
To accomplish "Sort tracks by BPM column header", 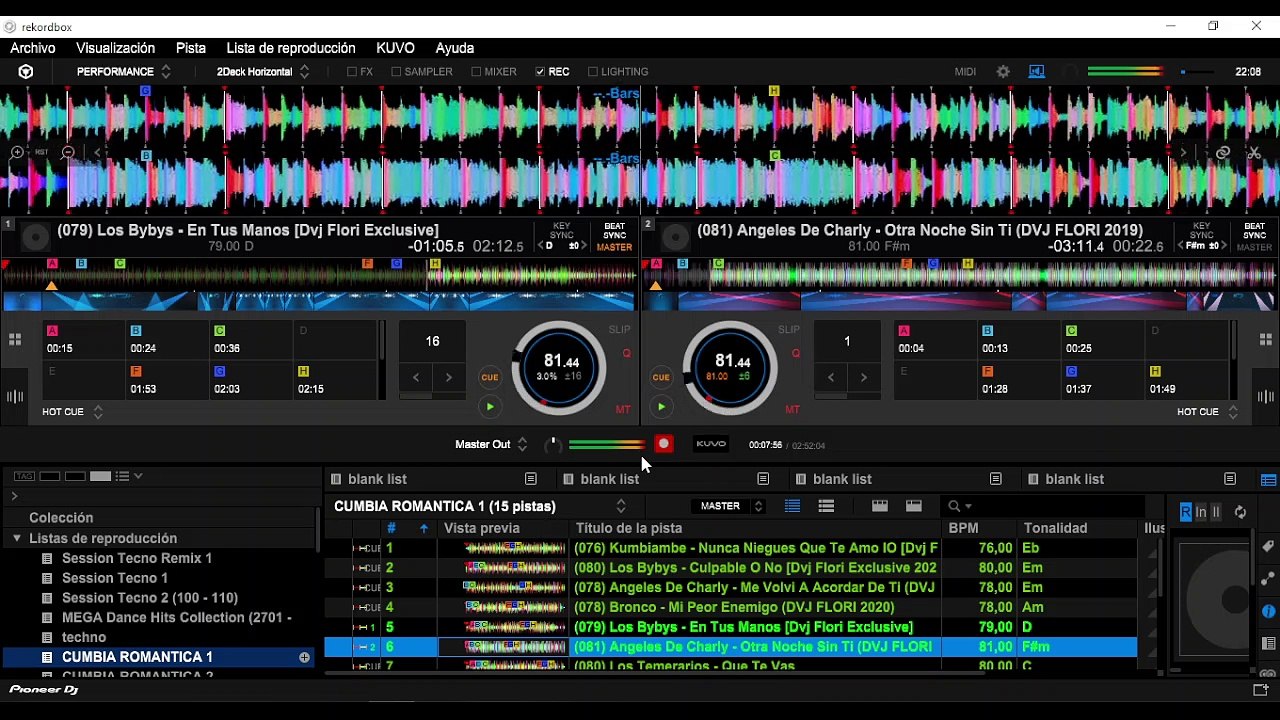I will click(x=963, y=528).
